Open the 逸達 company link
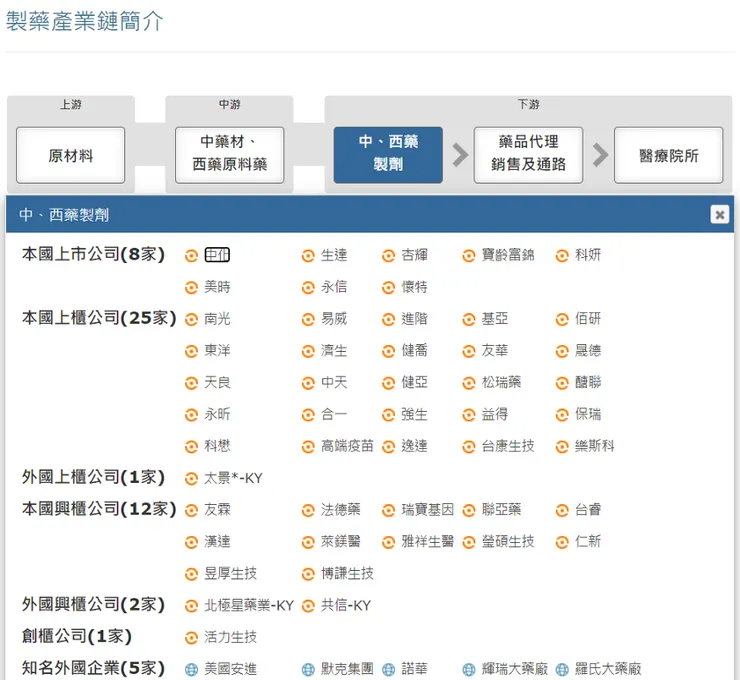This screenshot has width=740, height=680. click(x=414, y=446)
